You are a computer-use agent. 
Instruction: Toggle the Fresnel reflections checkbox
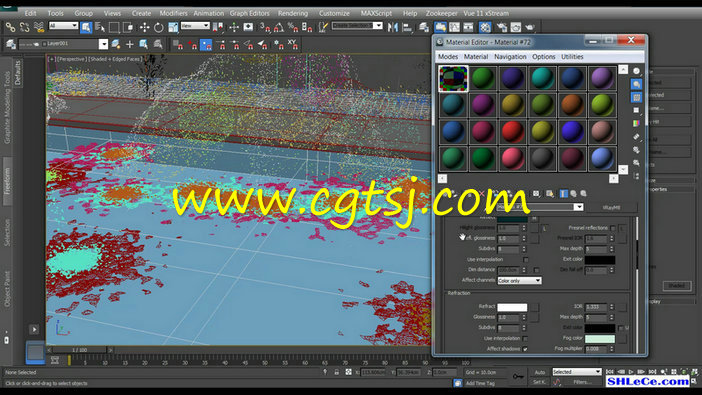[613, 228]
